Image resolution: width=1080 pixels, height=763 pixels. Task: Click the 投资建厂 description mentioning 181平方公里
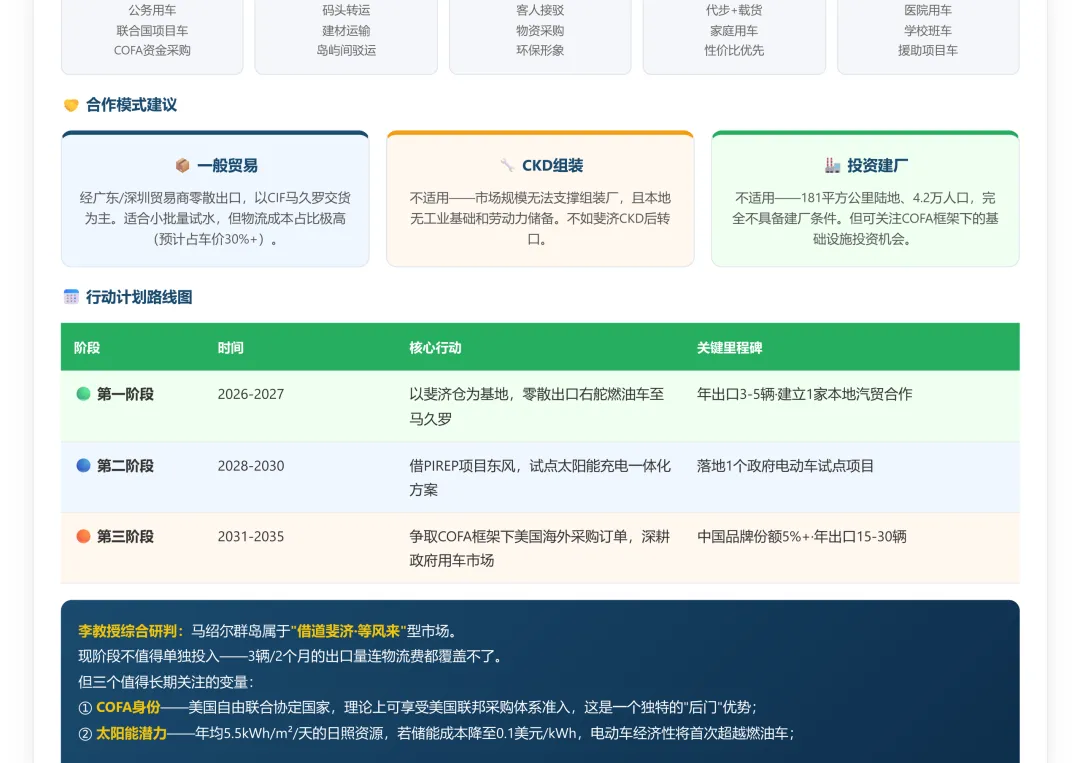click(x=865, y=218)
